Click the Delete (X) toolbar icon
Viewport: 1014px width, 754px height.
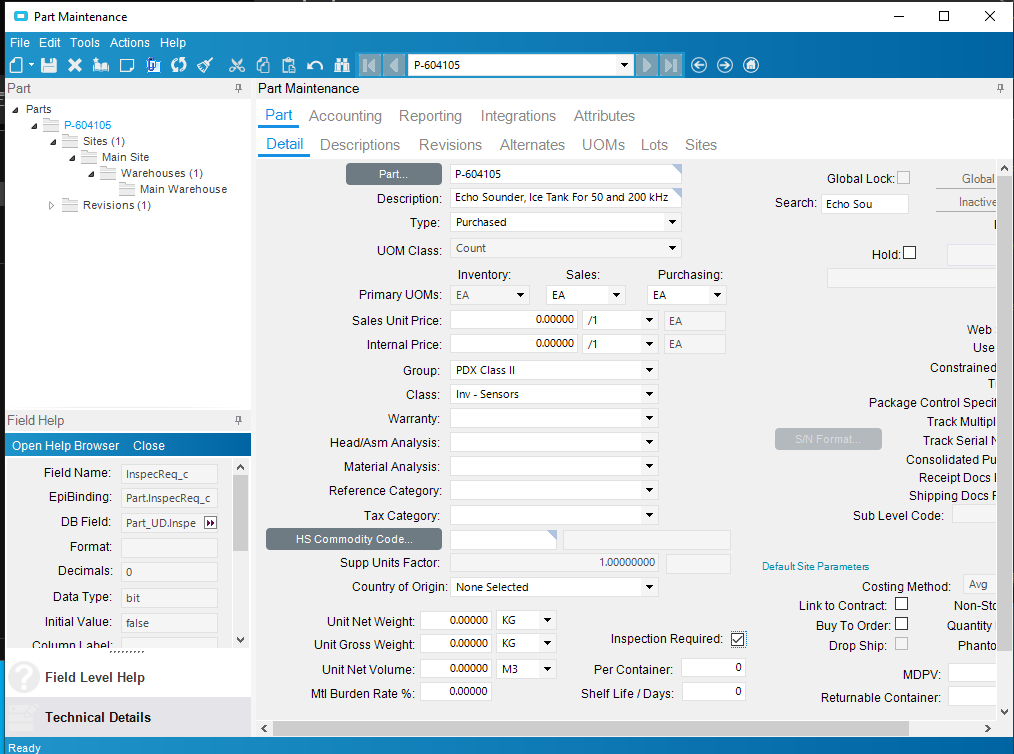75,65
